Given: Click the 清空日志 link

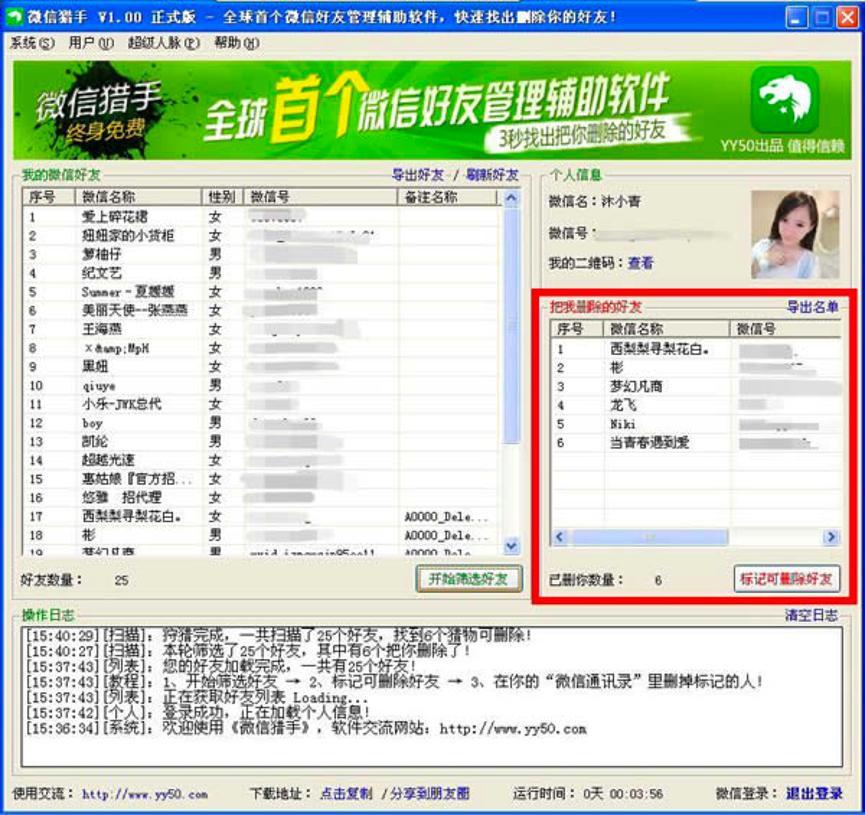Looking at the screenshot, I should [x=811, y=615].
